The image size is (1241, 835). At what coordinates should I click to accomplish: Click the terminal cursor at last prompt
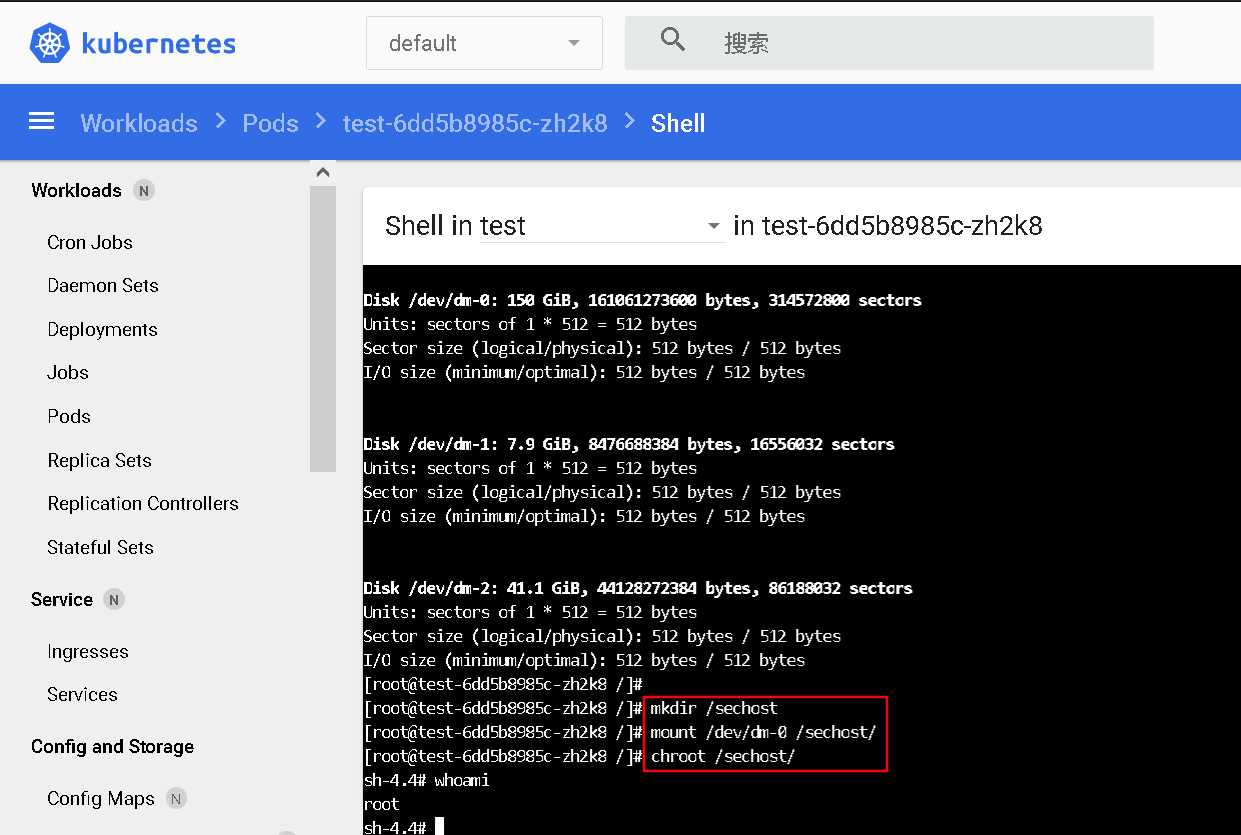click(x=439, y=827)
